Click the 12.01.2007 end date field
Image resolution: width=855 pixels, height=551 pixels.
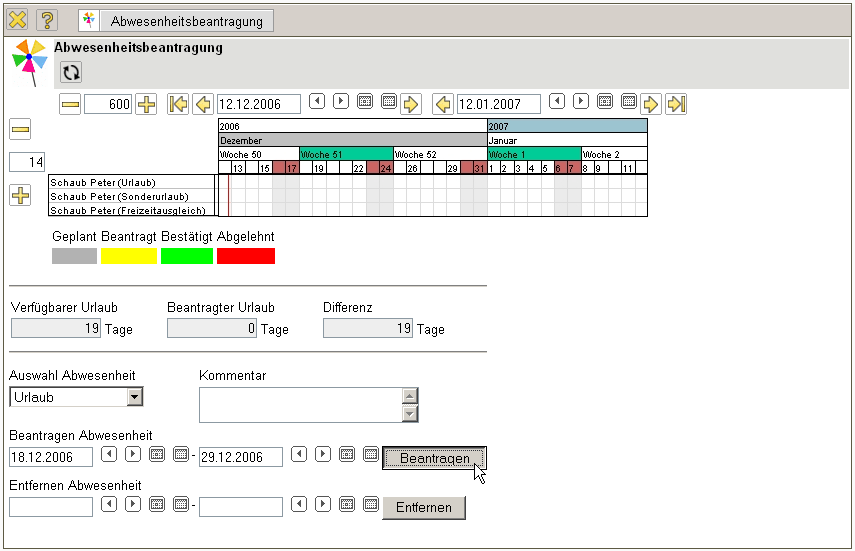coord(498,104)
